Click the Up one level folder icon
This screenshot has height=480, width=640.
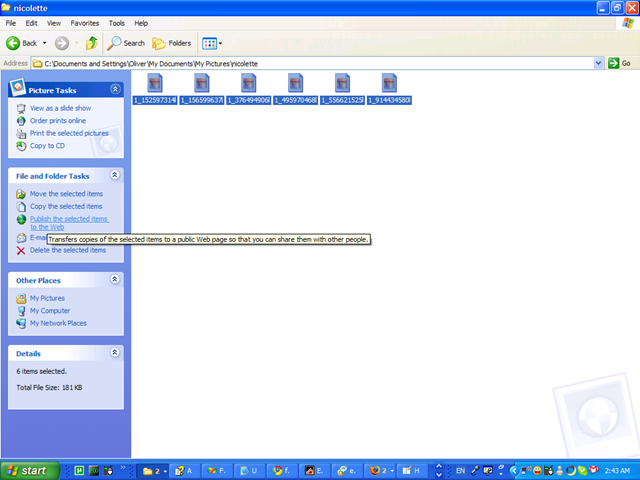pos(91,43)
